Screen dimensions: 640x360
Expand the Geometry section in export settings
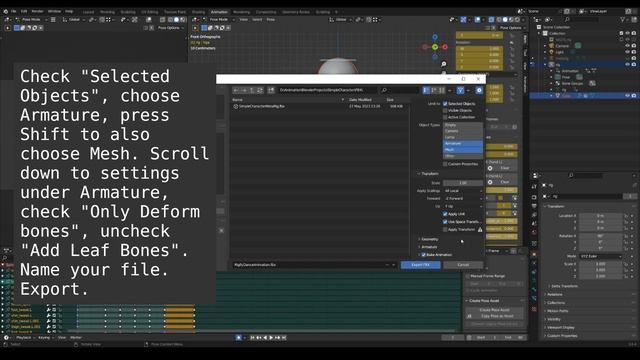(x=428, y=239)
